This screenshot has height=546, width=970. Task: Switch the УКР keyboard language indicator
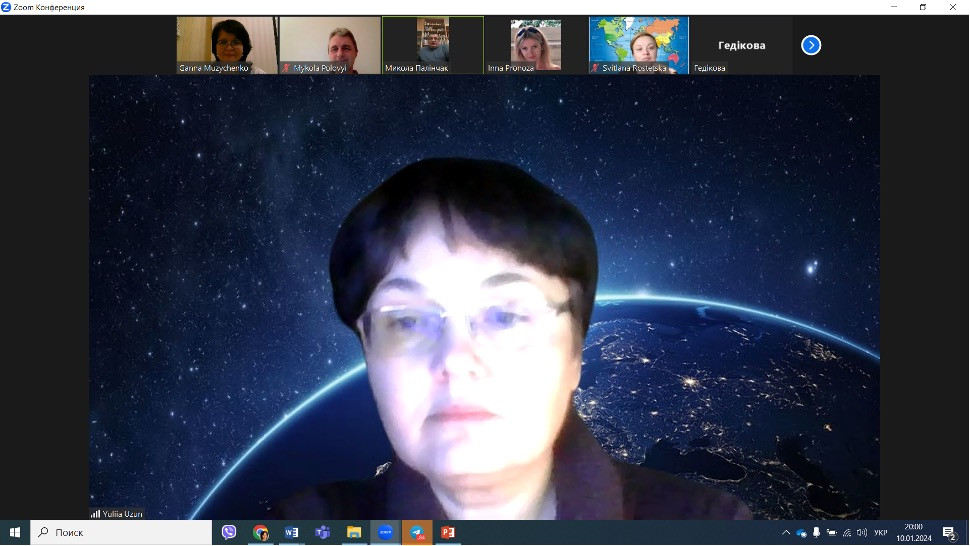tap(880, 532)
